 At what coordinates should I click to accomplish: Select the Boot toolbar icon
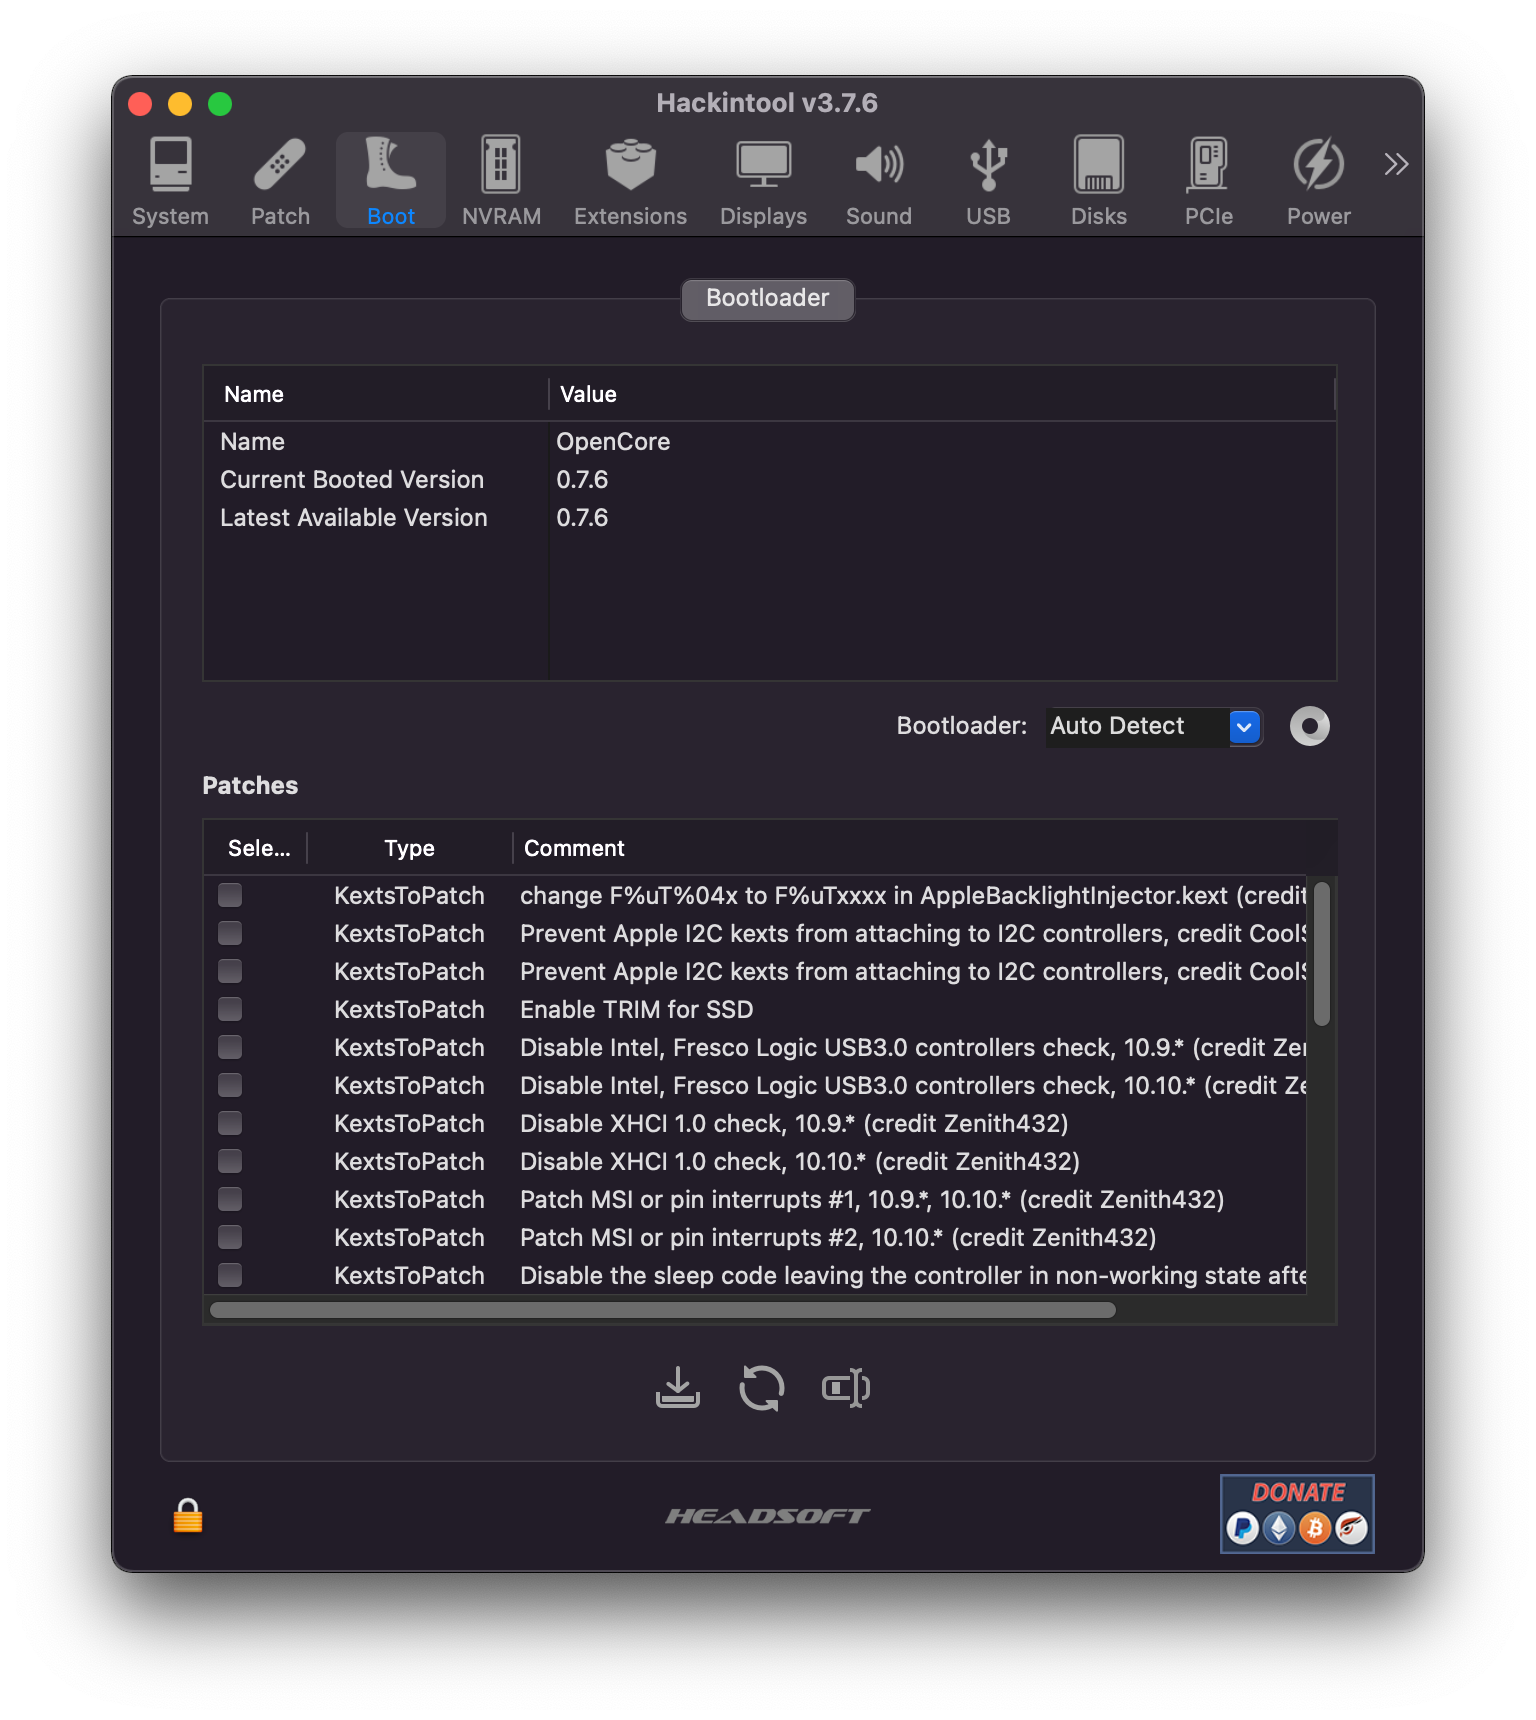pyautogui.click(x=391, y=181)
